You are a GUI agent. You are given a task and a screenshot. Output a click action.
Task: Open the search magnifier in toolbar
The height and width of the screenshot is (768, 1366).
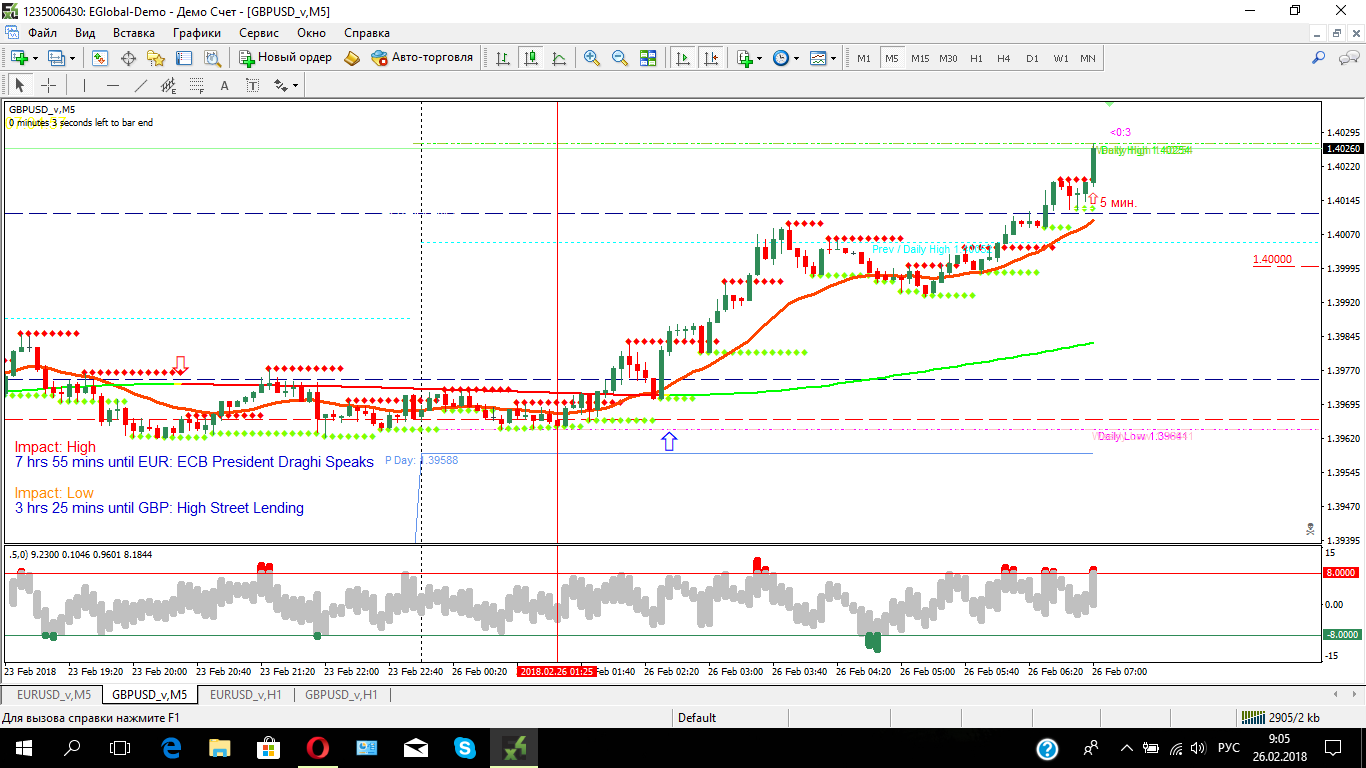pos(1319,58)
